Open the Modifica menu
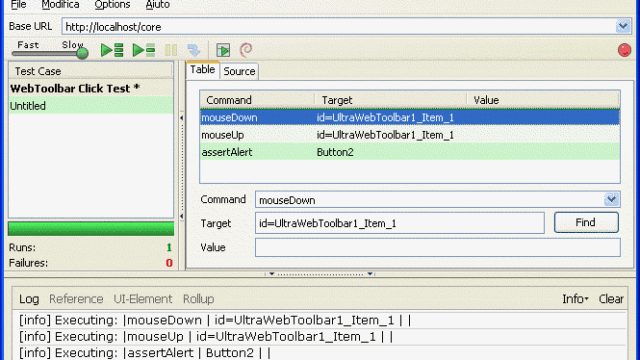 pos(60,5)
